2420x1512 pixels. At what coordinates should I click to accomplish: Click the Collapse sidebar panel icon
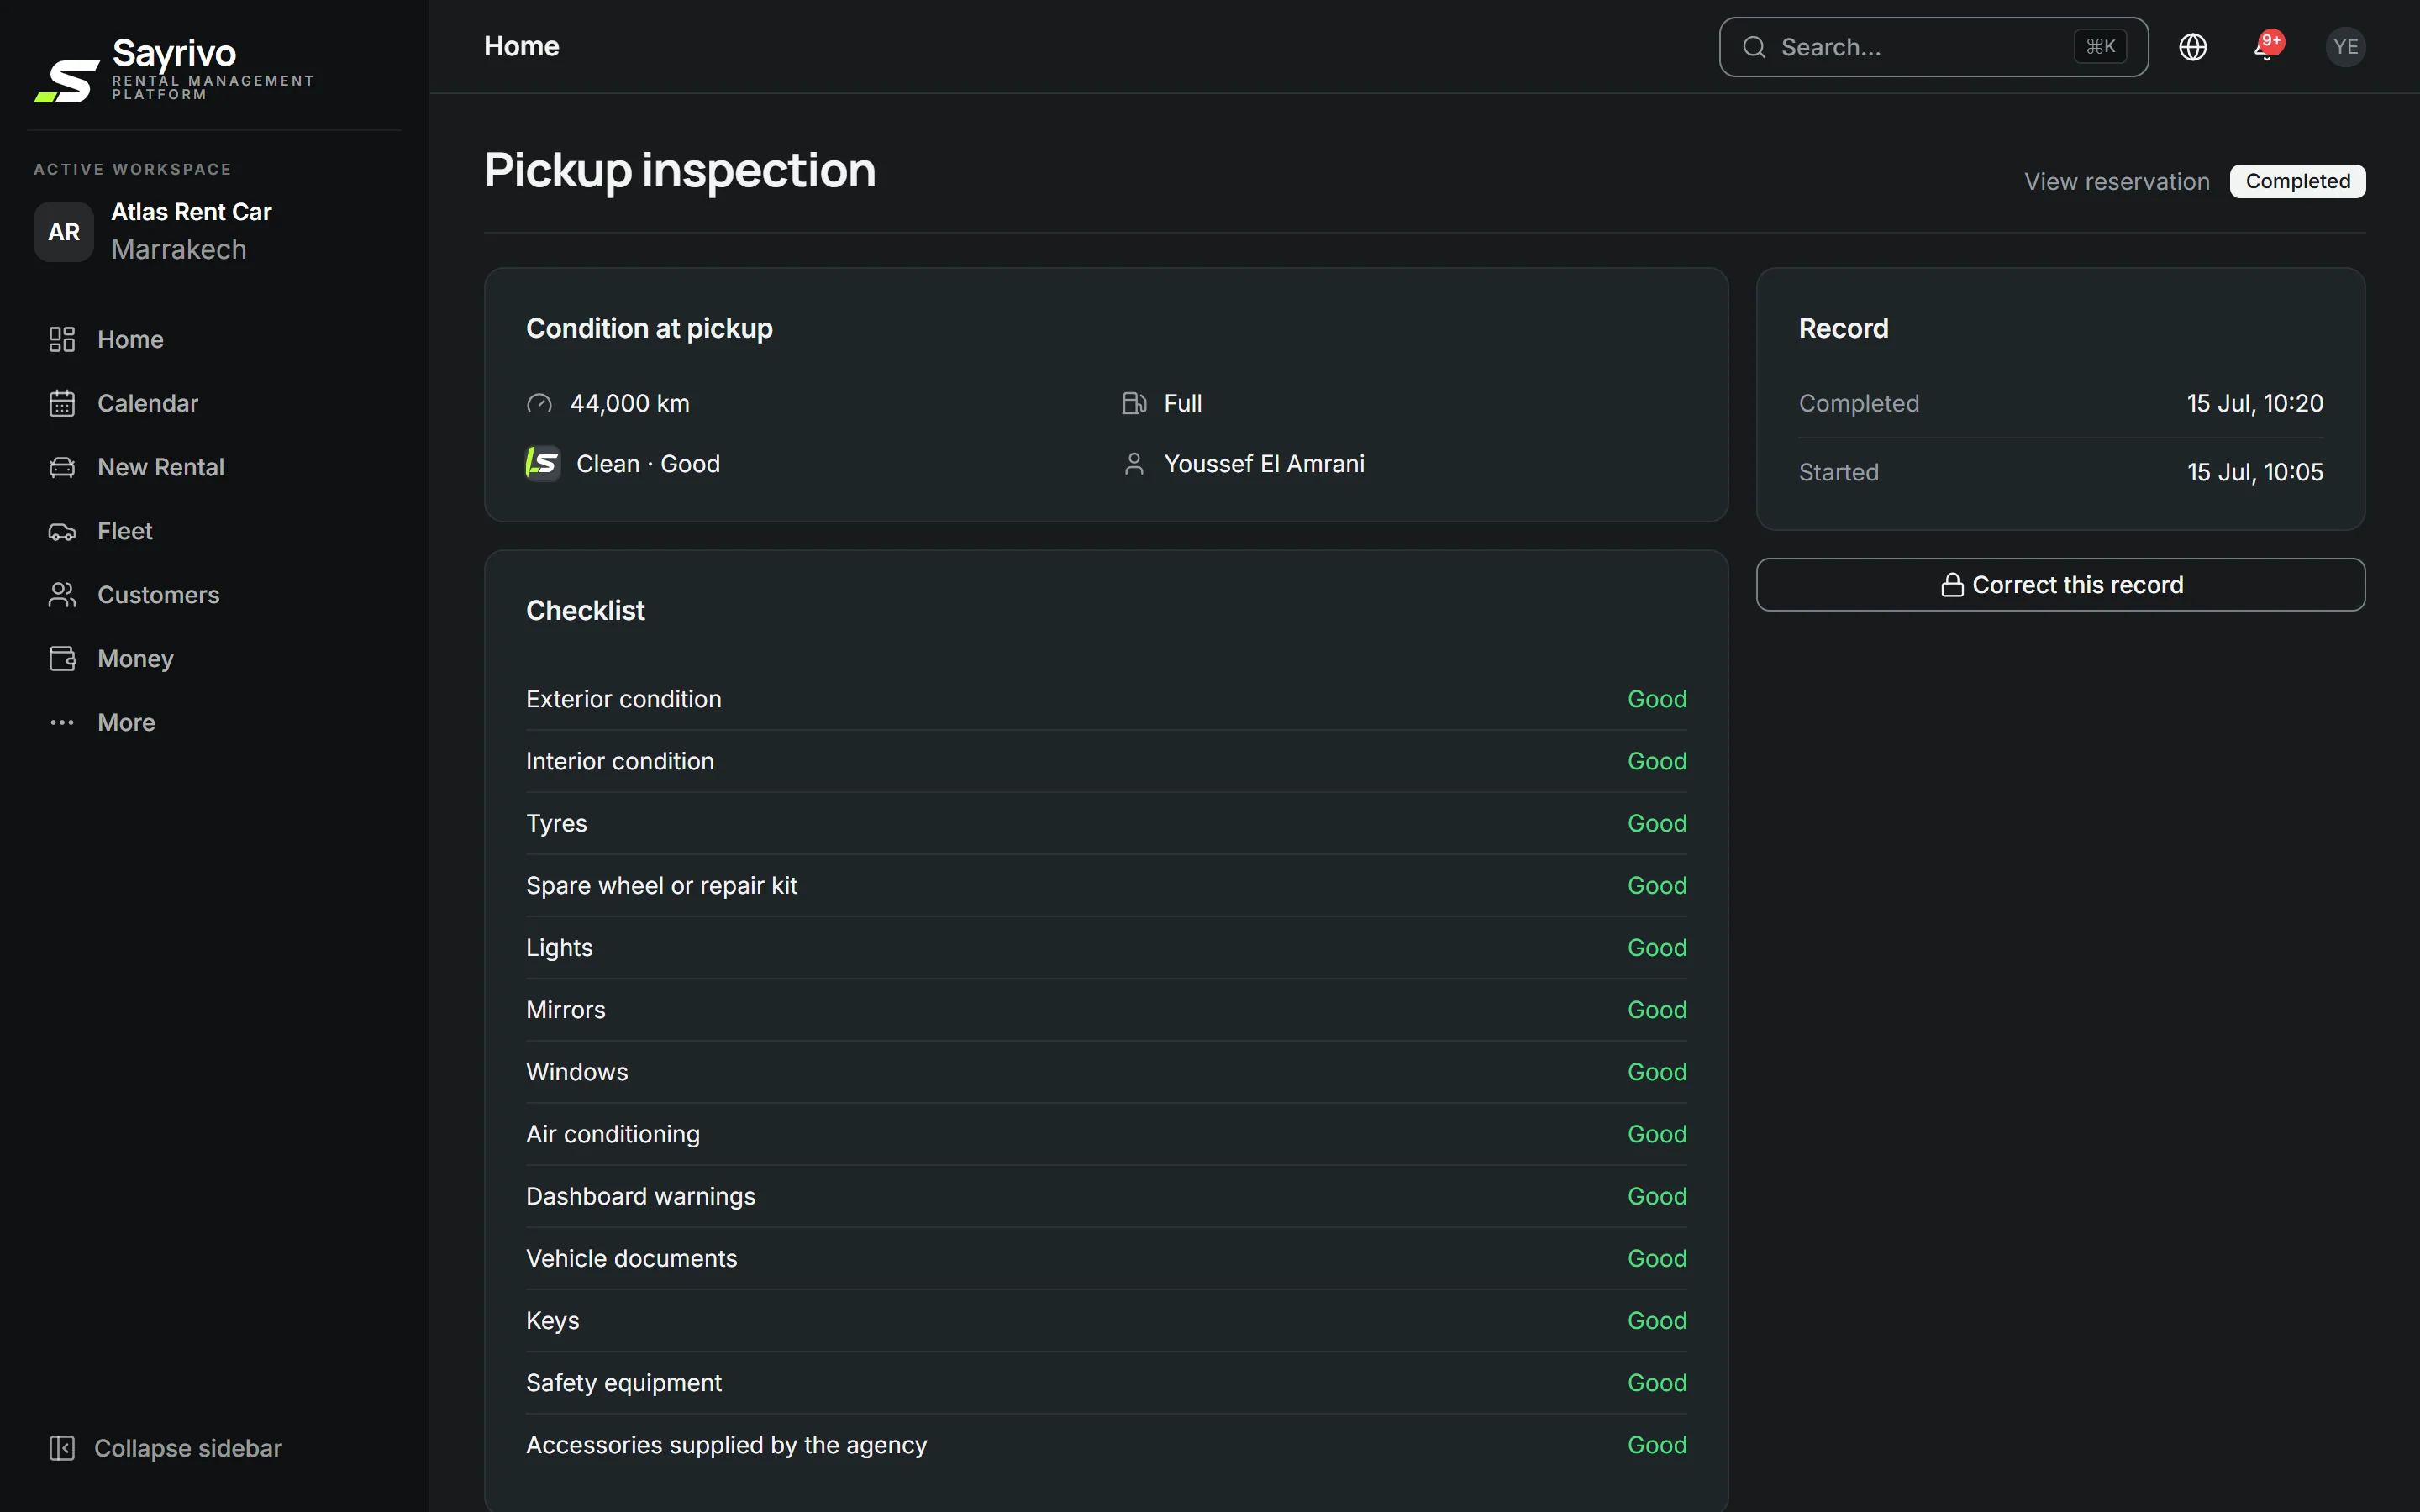[62, 1448]
